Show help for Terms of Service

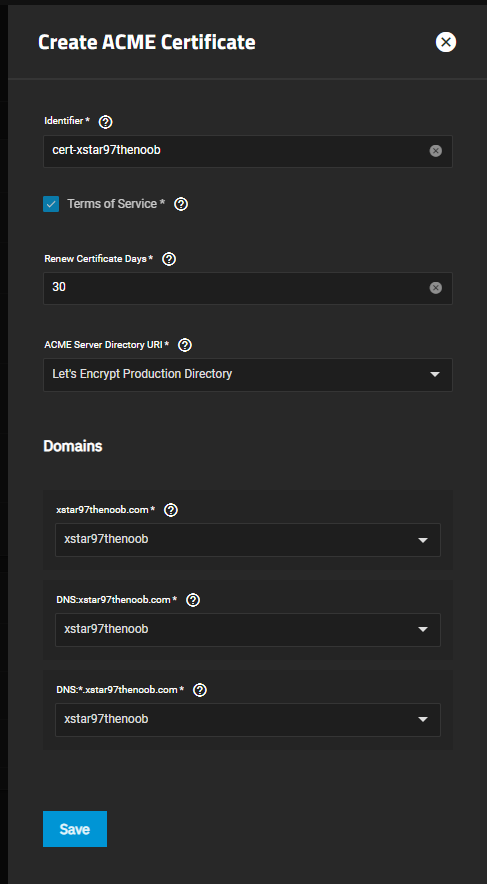pos(181,204)
